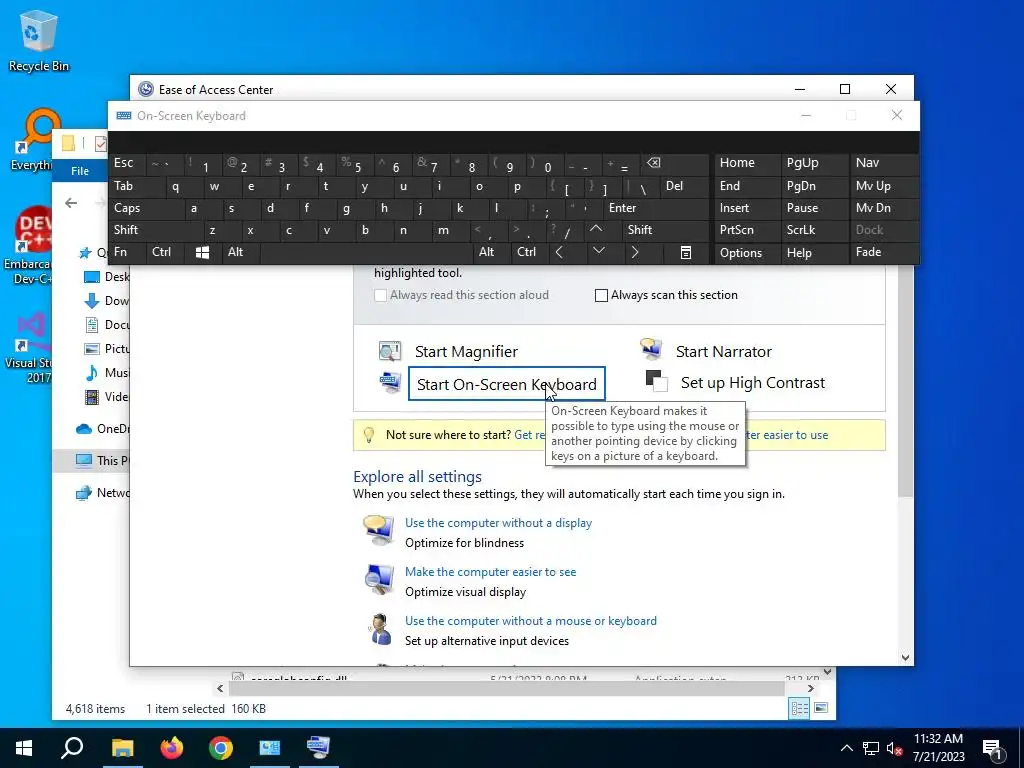The image size is (1024, 768).
Task: Toggle the left Ctrl key on On-Screen Keyboard
Action: coord(165,252)
